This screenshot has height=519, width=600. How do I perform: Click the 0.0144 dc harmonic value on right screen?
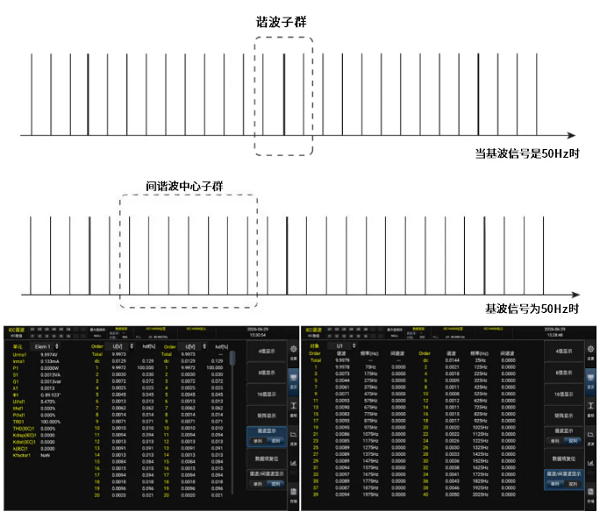coord(452,361)
